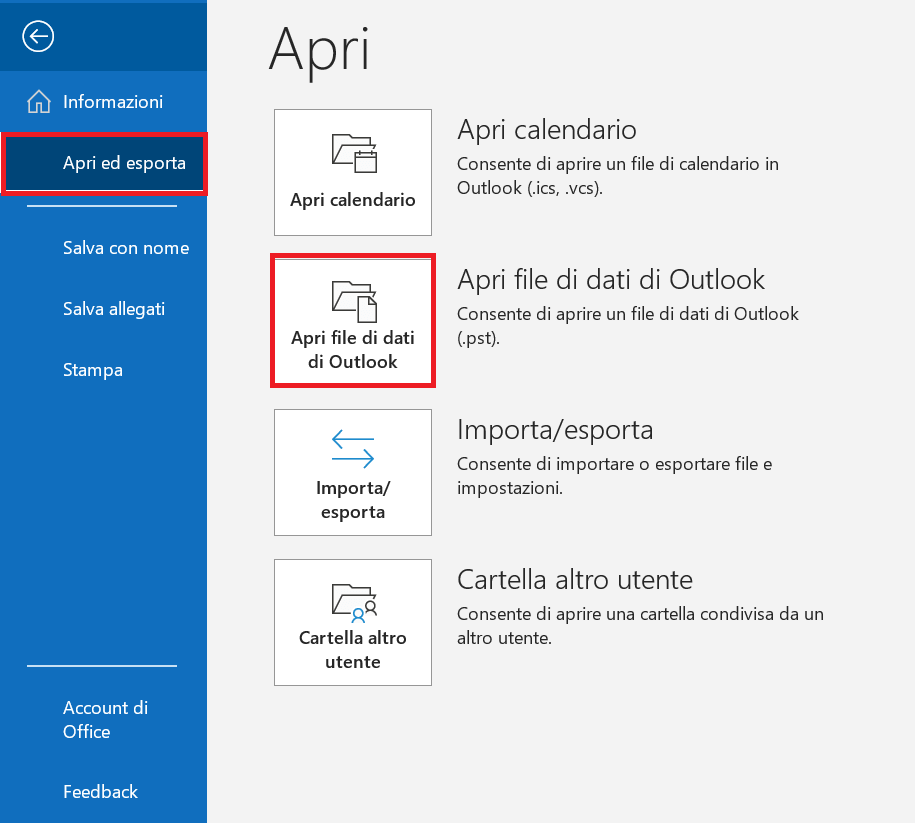
Task: Click the blue import/export arrows icon
Action: tap(353, 449)
